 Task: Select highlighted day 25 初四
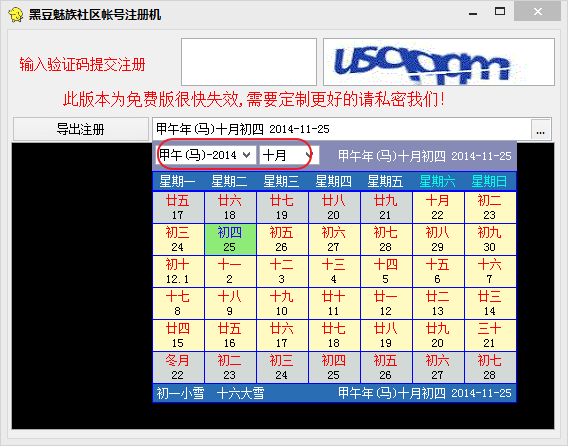(230, 239)
